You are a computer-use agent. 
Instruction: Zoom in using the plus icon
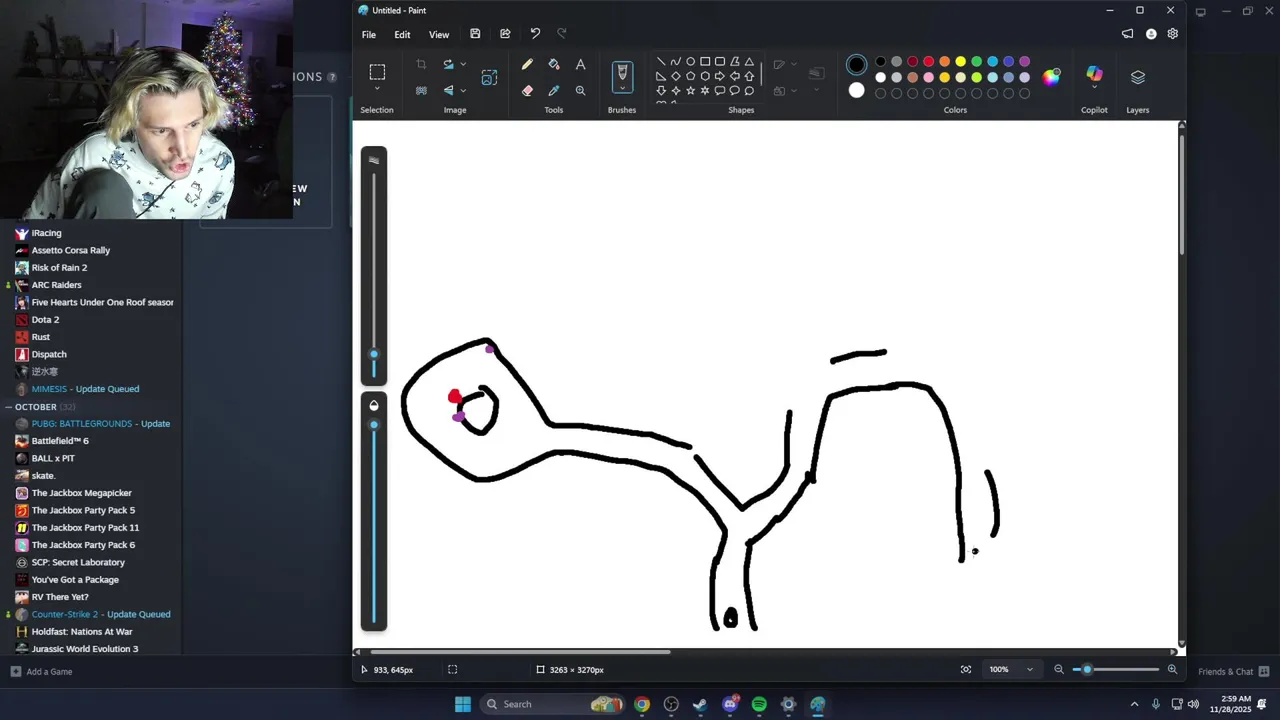1172,670
